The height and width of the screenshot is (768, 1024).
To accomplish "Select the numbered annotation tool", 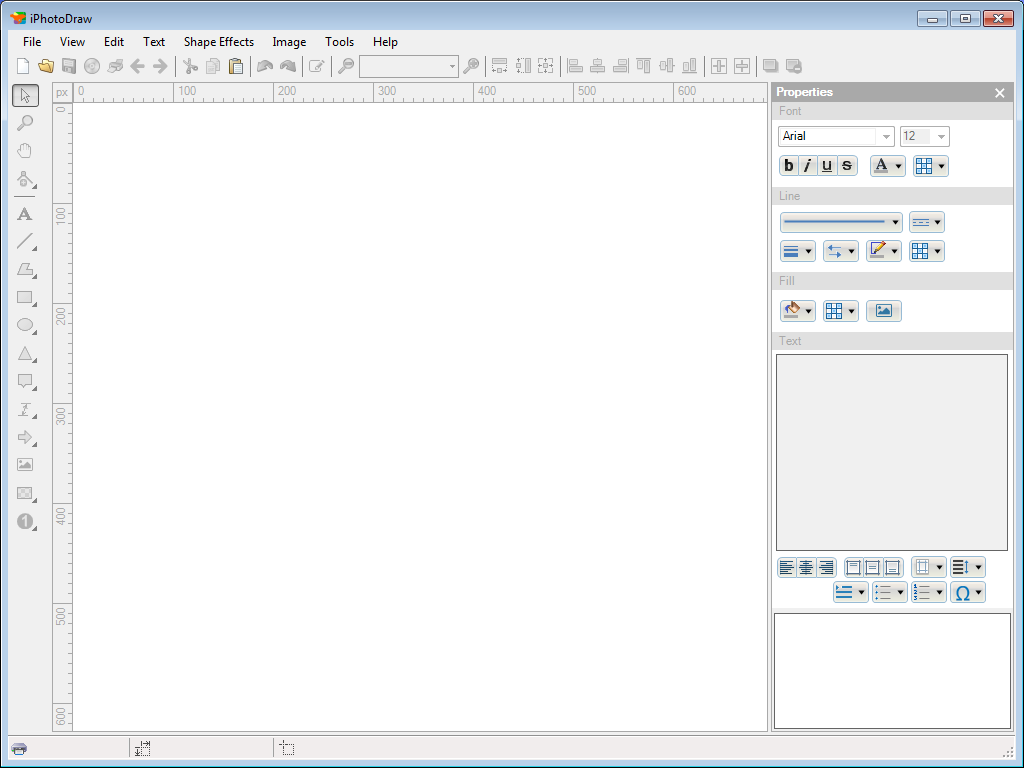I will [x=25, y=521].
